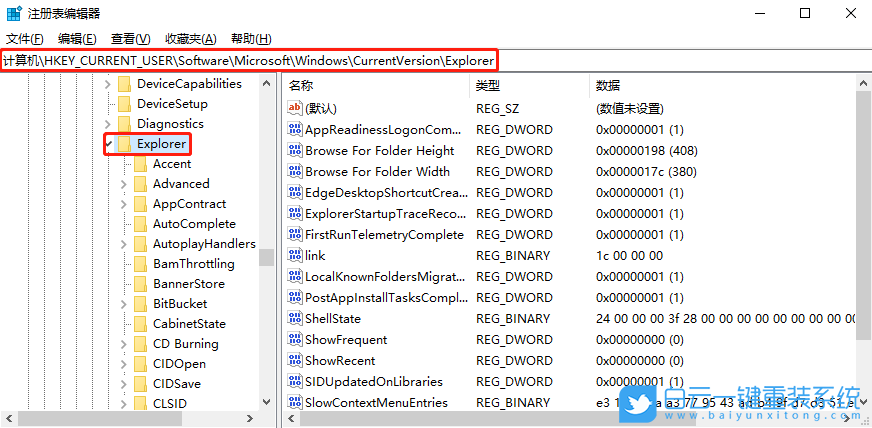This screenshot has height=428, width=872.
Task: Select the CIDSave tree label
Action: 177,384
